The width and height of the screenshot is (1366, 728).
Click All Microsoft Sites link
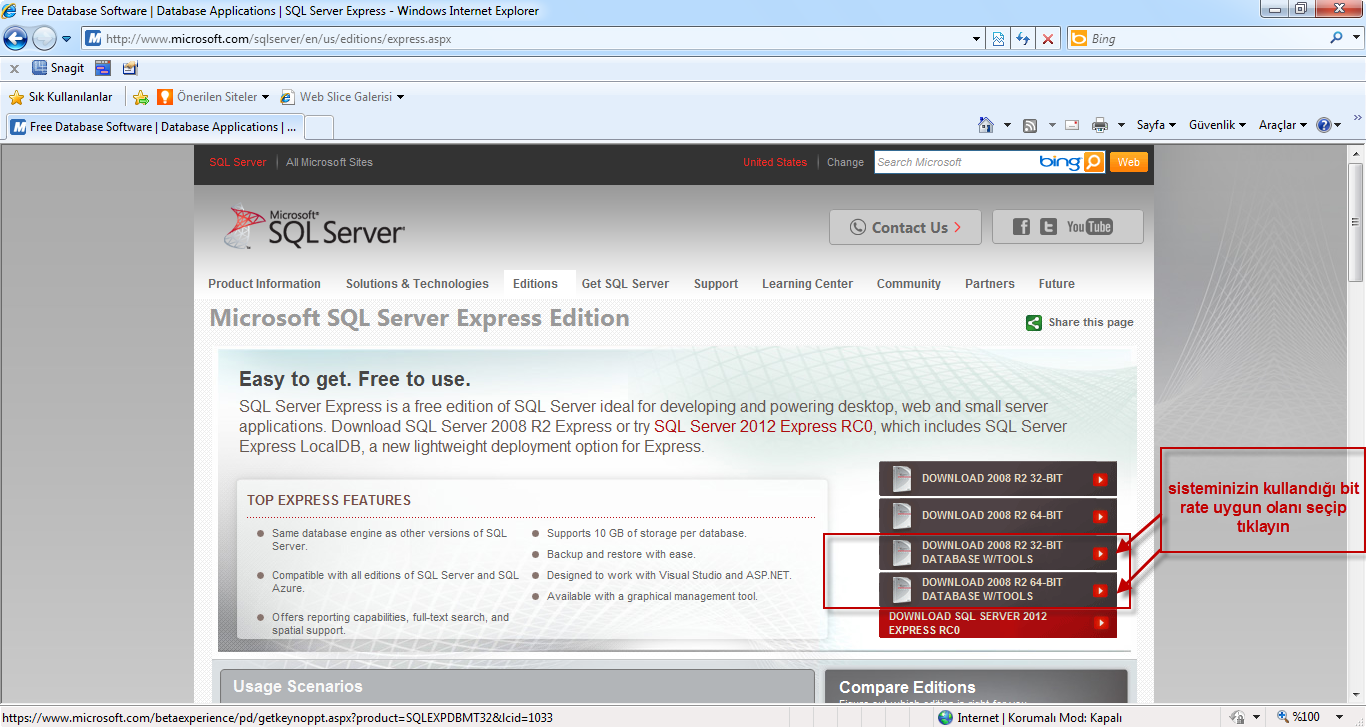click(x=329, y=162)
